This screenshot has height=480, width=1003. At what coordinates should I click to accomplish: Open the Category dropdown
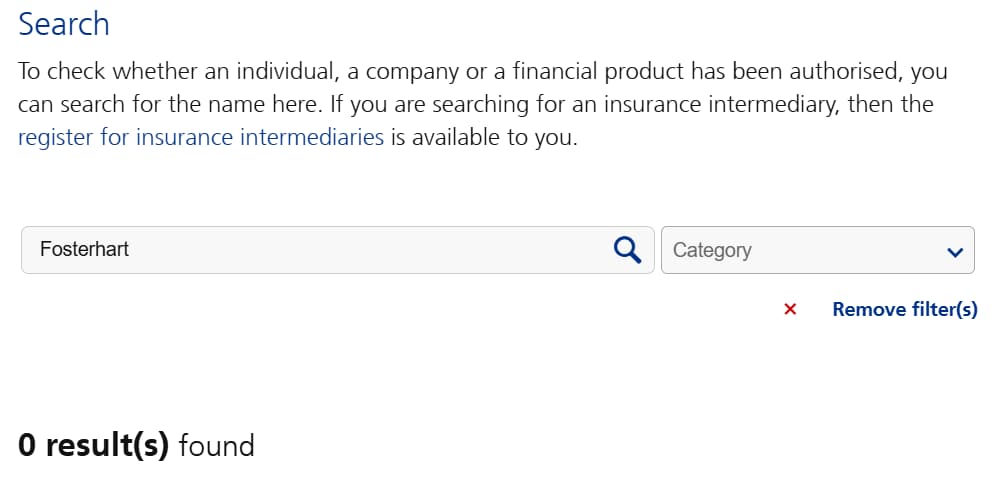coord(817,250)
